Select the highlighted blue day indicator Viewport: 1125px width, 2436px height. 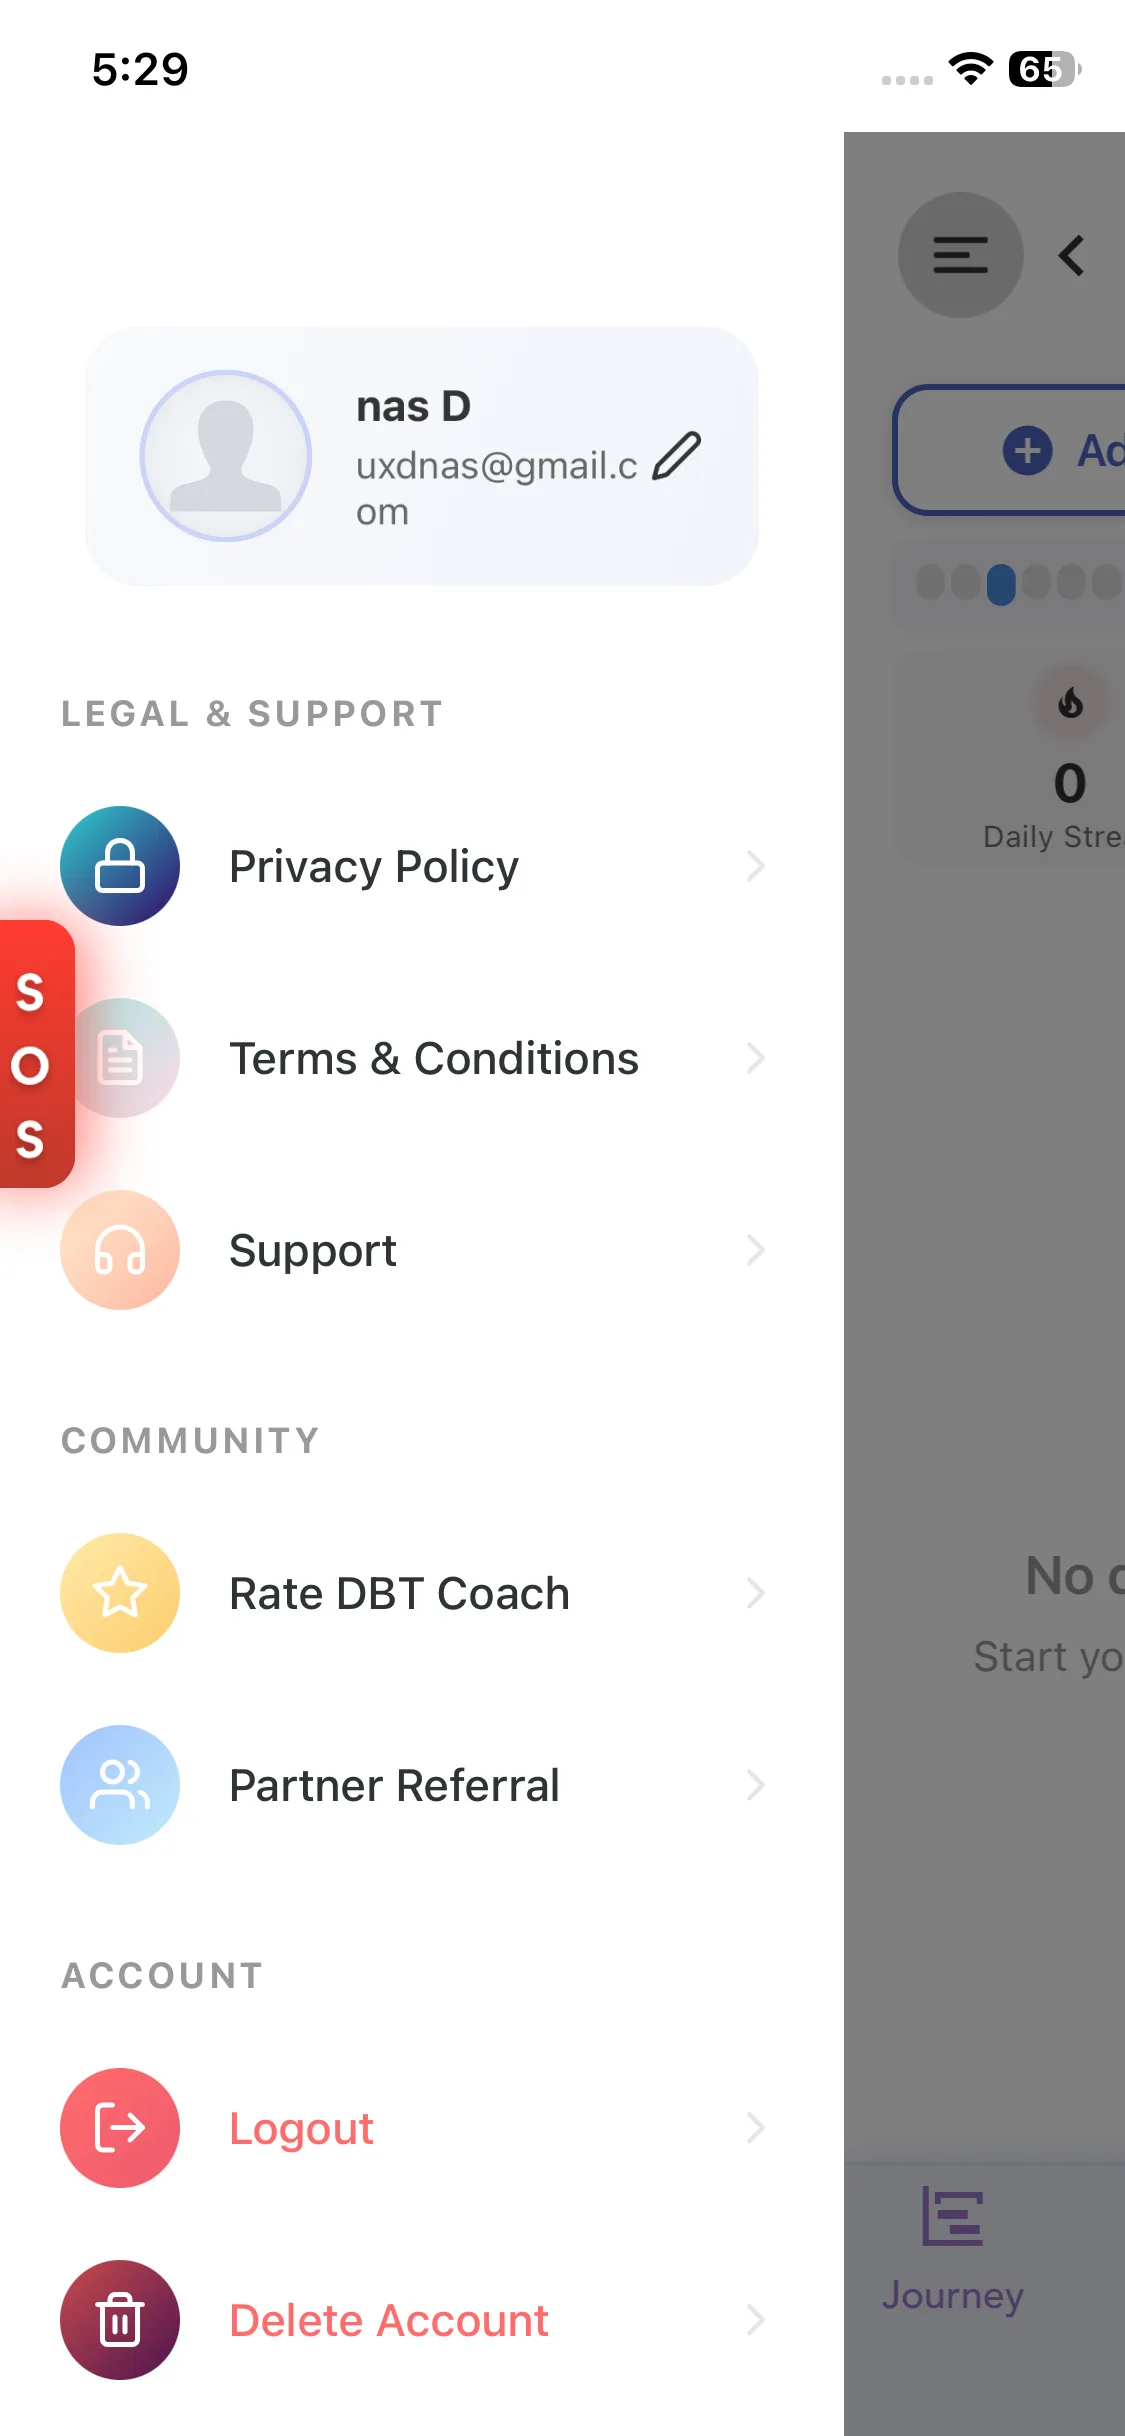[1001, 584]
